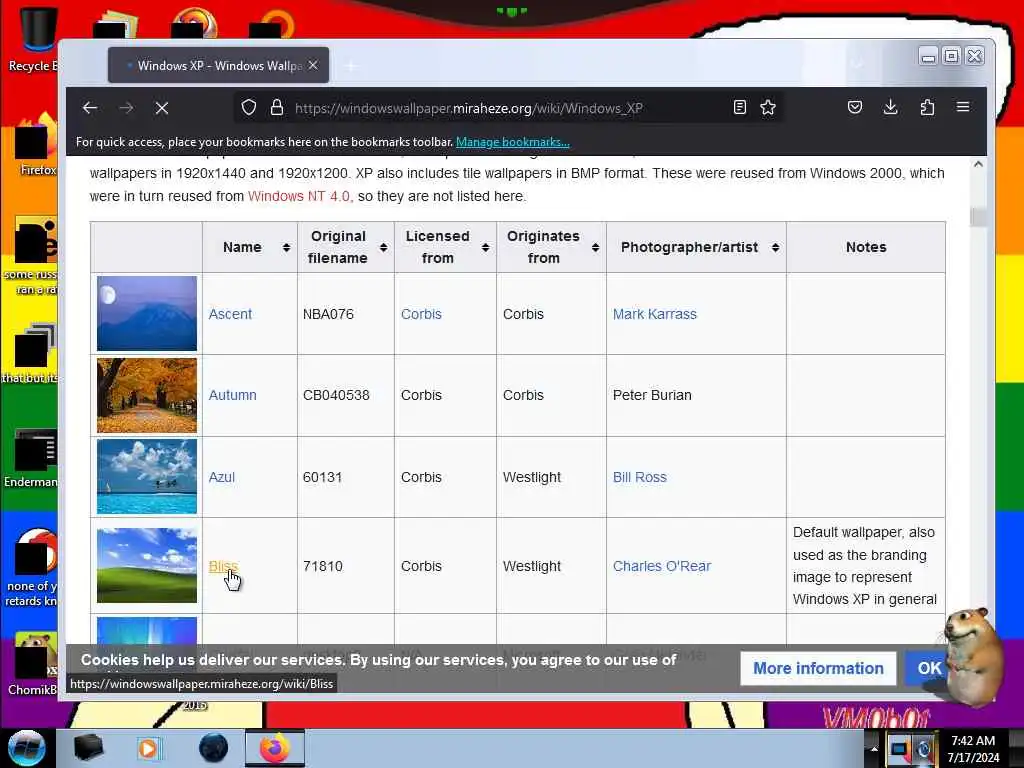Open the Enderman desktop icon
This screenshot has width=1024, height=768.
tap(33, 458)
